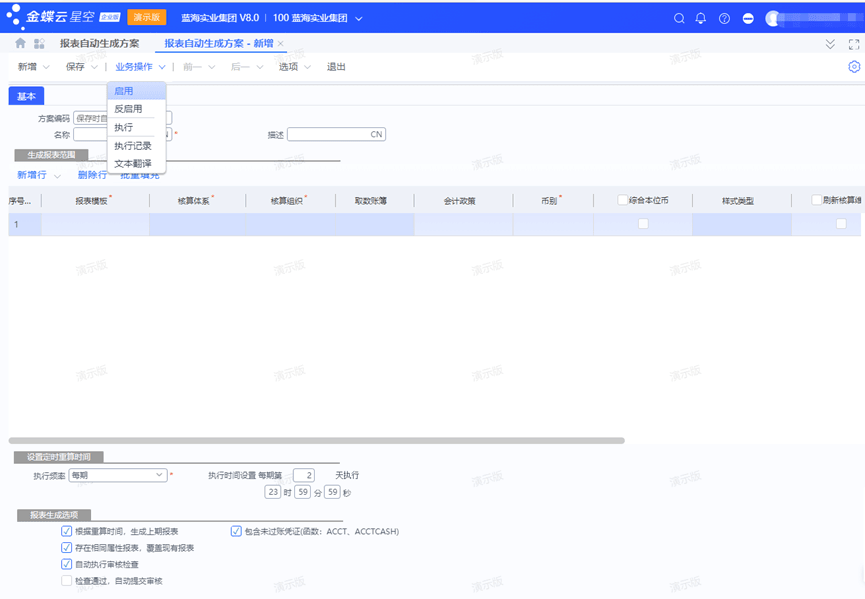Click the settings gear below the toolbar
This screenshot has width=865, height=599.
point(855,67)
